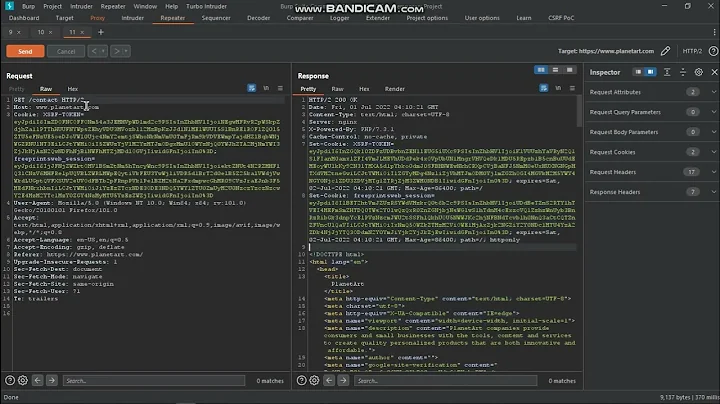
Task: Cancel the pending request
Action: click(66, 51)
